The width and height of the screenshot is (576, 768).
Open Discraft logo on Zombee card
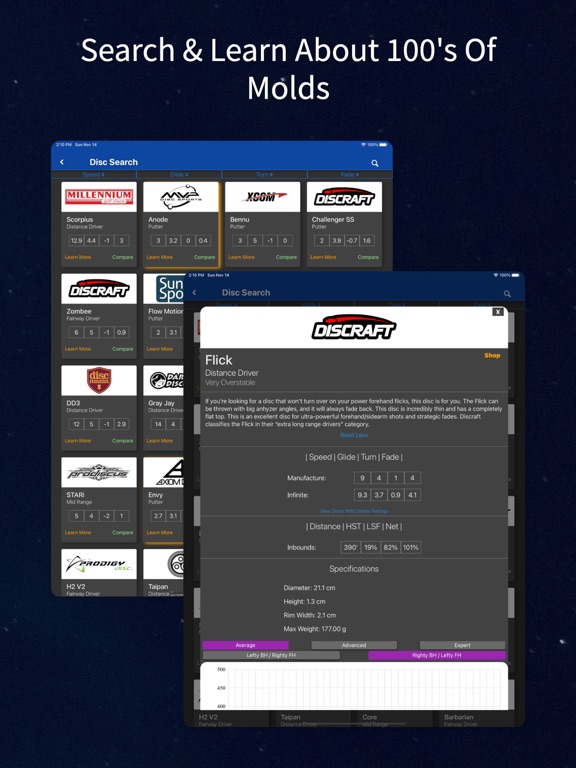(x=99, y=288)
